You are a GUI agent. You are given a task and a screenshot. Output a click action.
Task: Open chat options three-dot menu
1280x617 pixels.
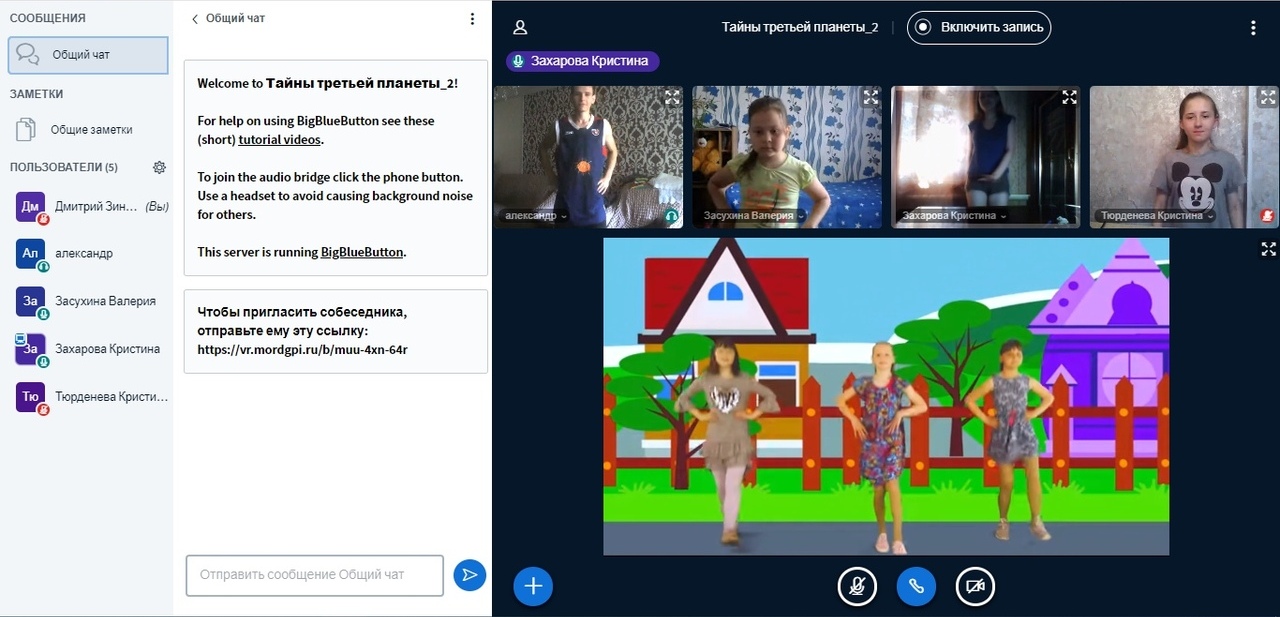[x=473, y=18]
